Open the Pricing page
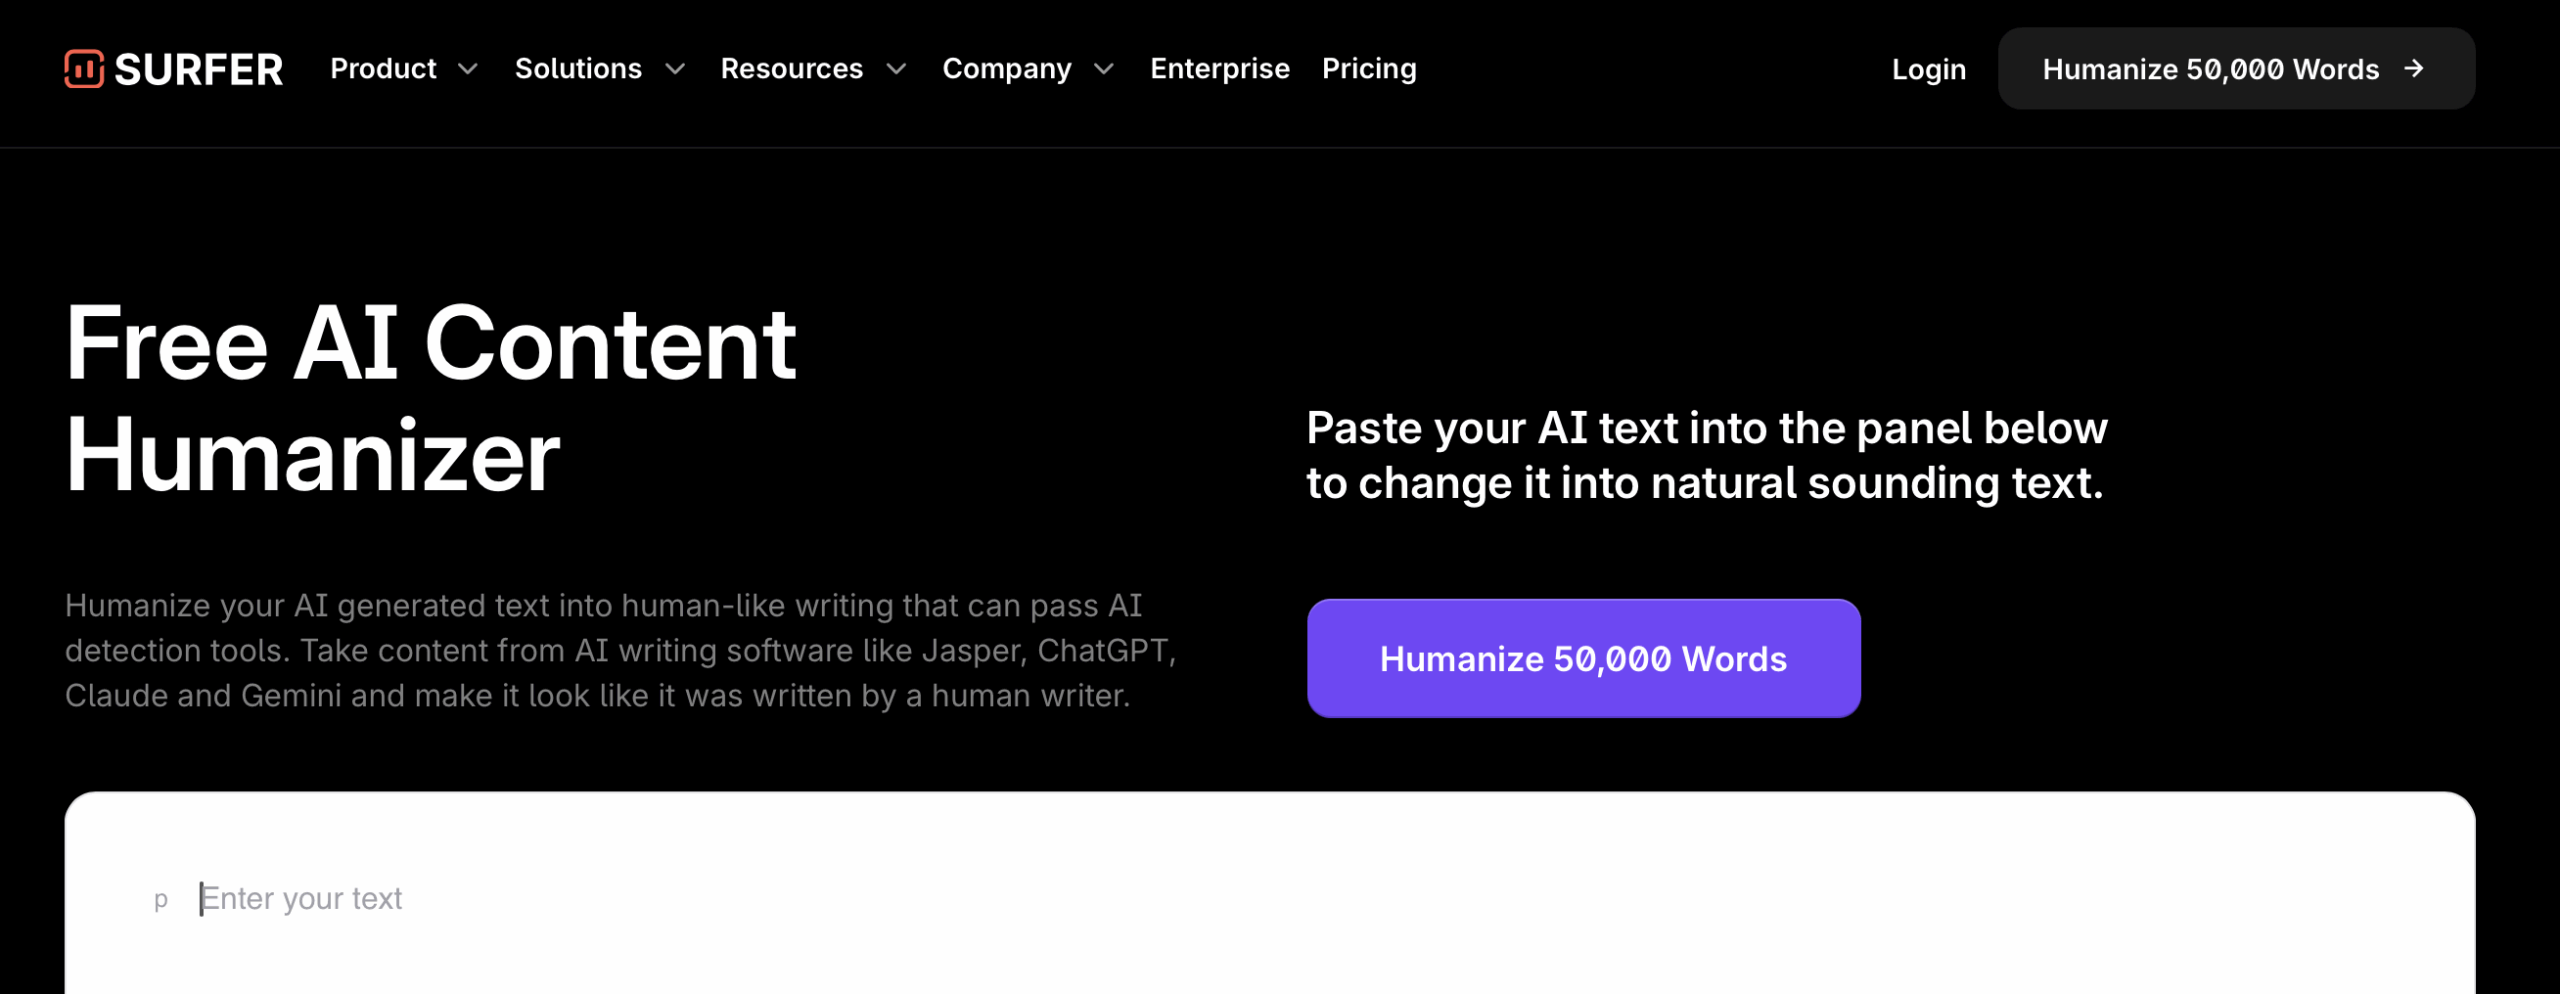 pos(1368,69)
